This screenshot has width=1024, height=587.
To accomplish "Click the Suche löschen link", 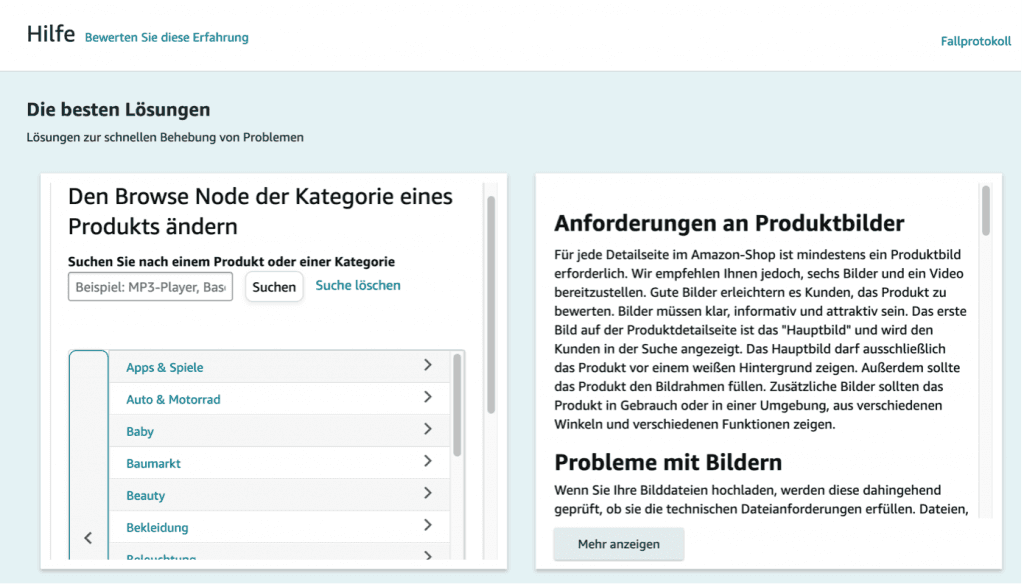I will pyautogui.click(x=358, y=286).
